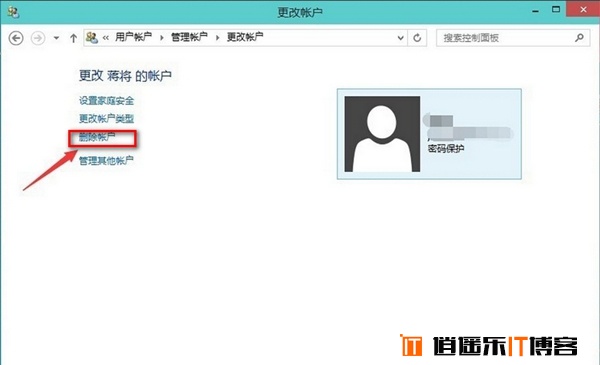This screenshot has width=600, height=365.
Task: Click the window system icon in title bar
Action: [13, 12]
